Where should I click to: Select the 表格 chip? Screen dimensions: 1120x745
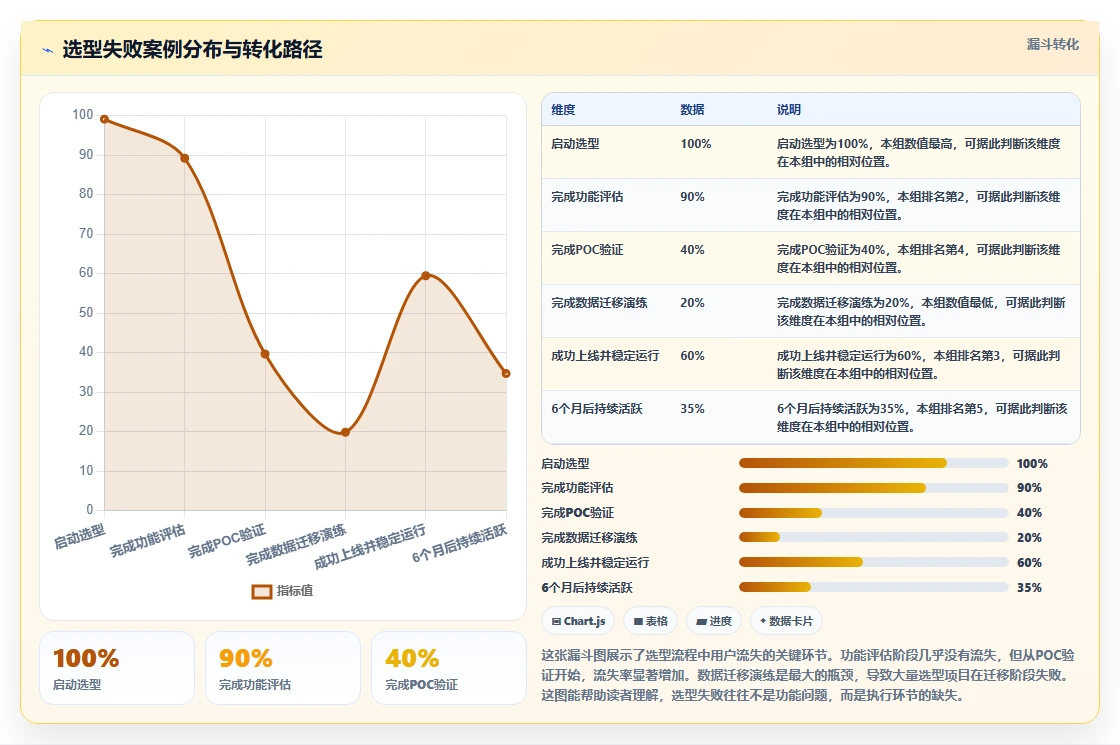click(x=650, y=621)
